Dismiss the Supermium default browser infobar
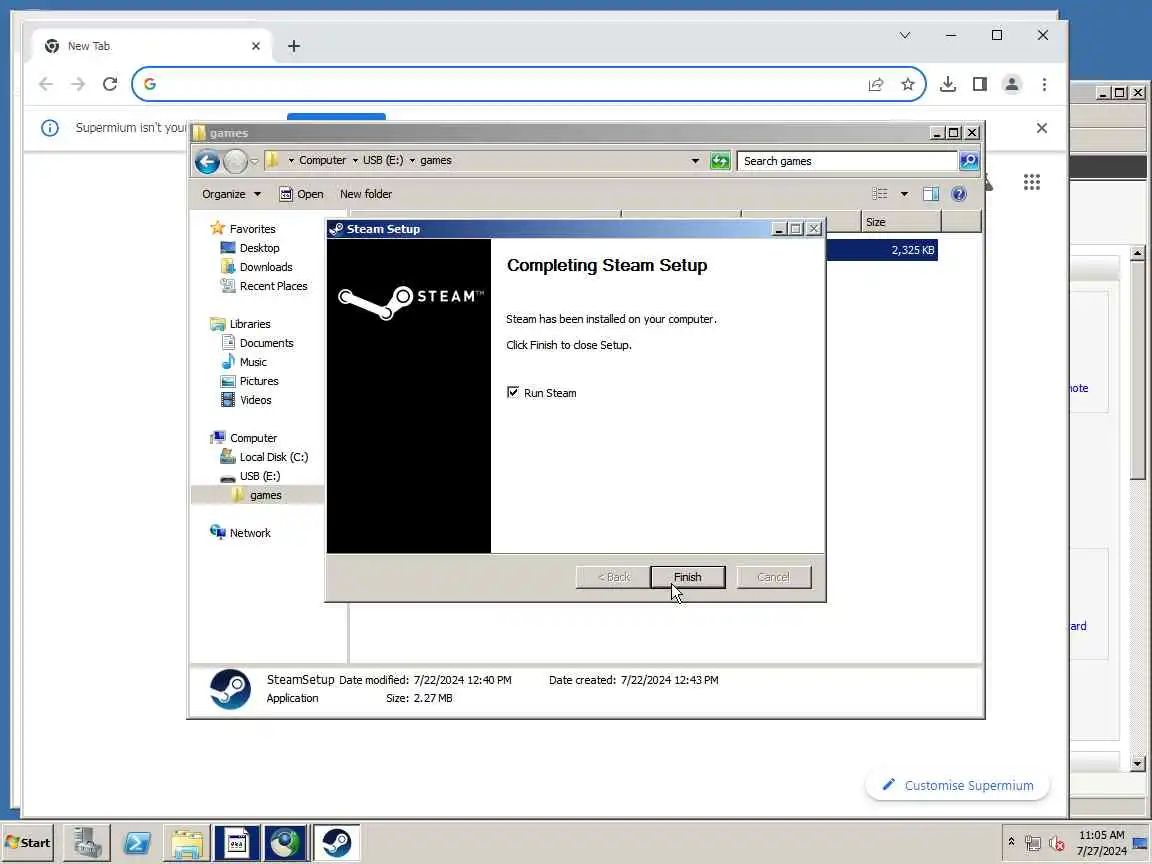The width and height of the screenshot is (1152, 864). [x=1042, y=128]
